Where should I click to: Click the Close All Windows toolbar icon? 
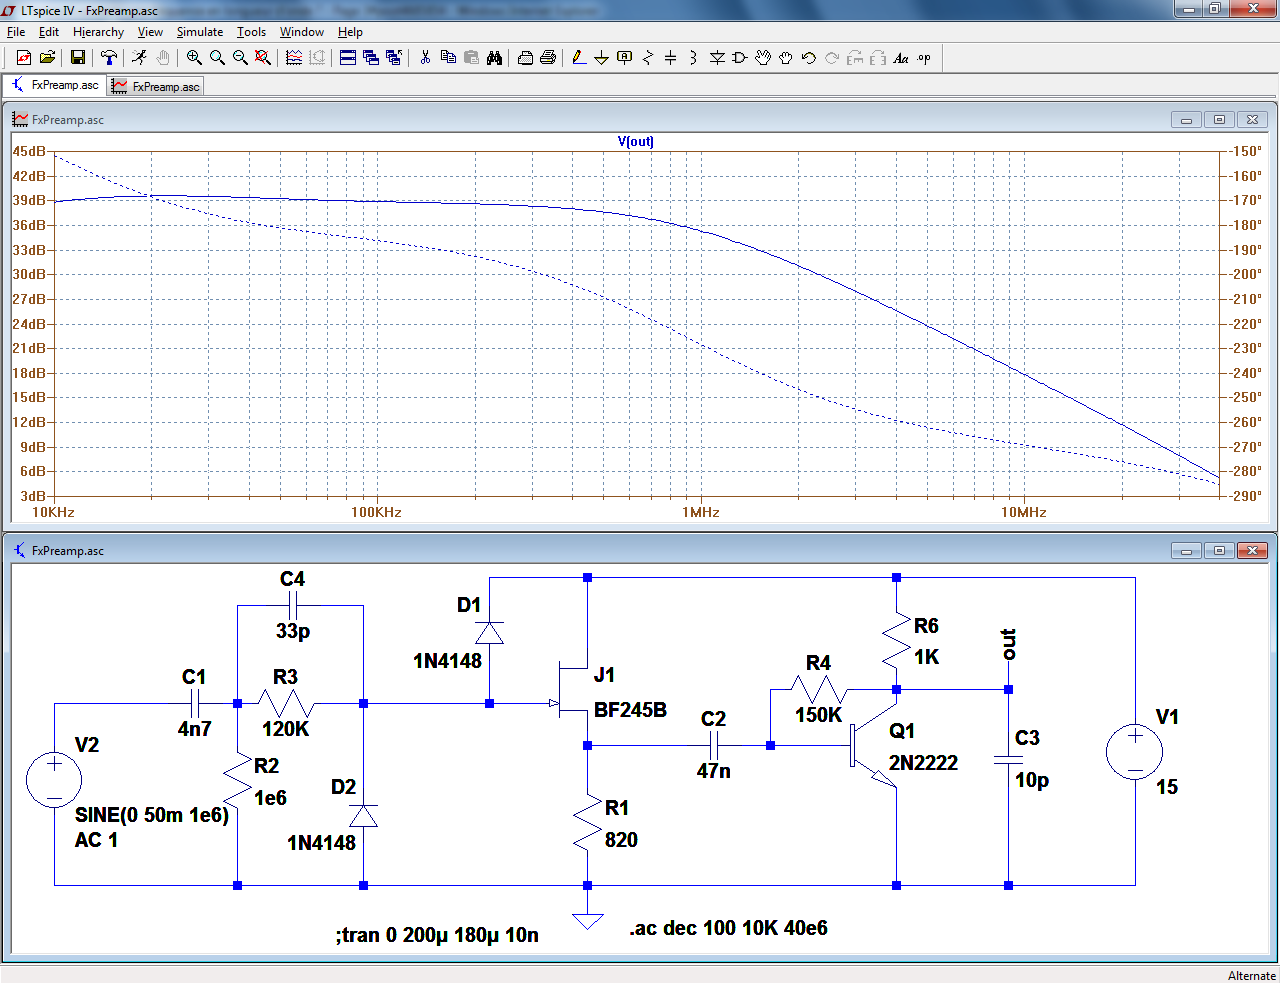click(394, 58)
